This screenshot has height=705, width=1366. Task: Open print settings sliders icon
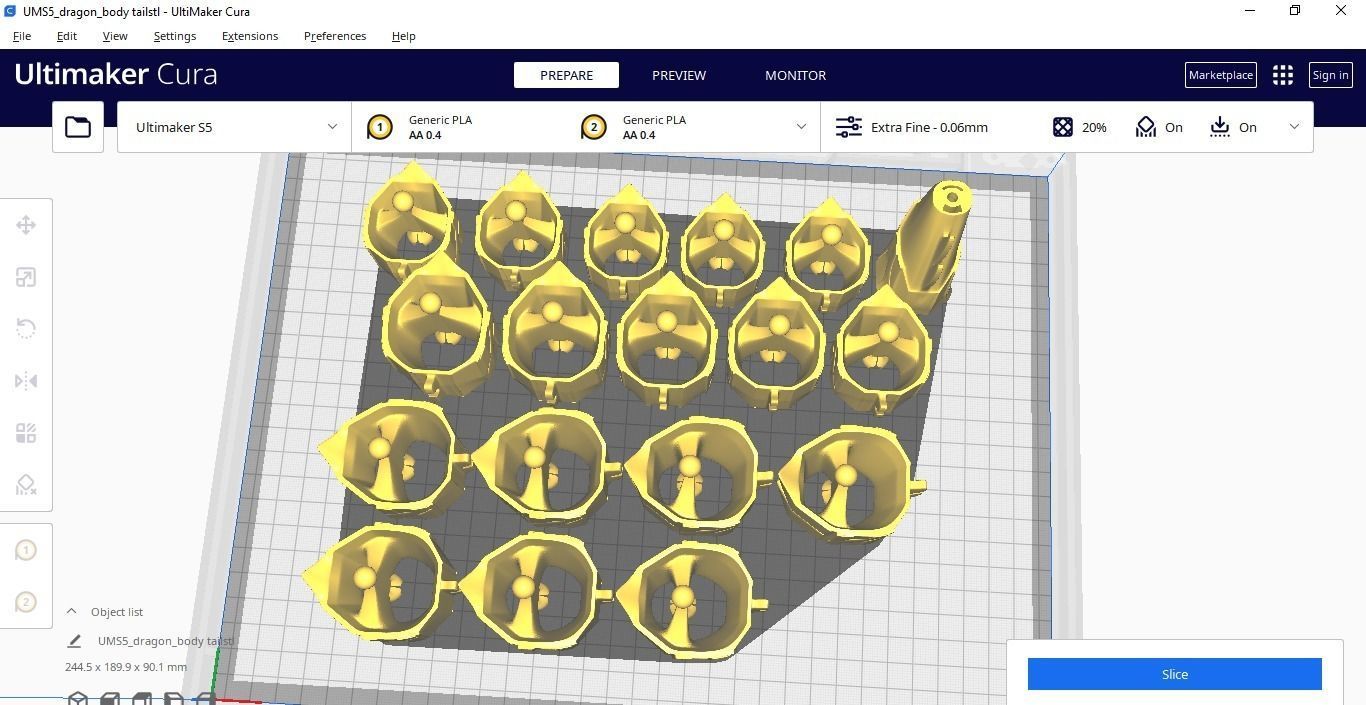coord(849,127)
